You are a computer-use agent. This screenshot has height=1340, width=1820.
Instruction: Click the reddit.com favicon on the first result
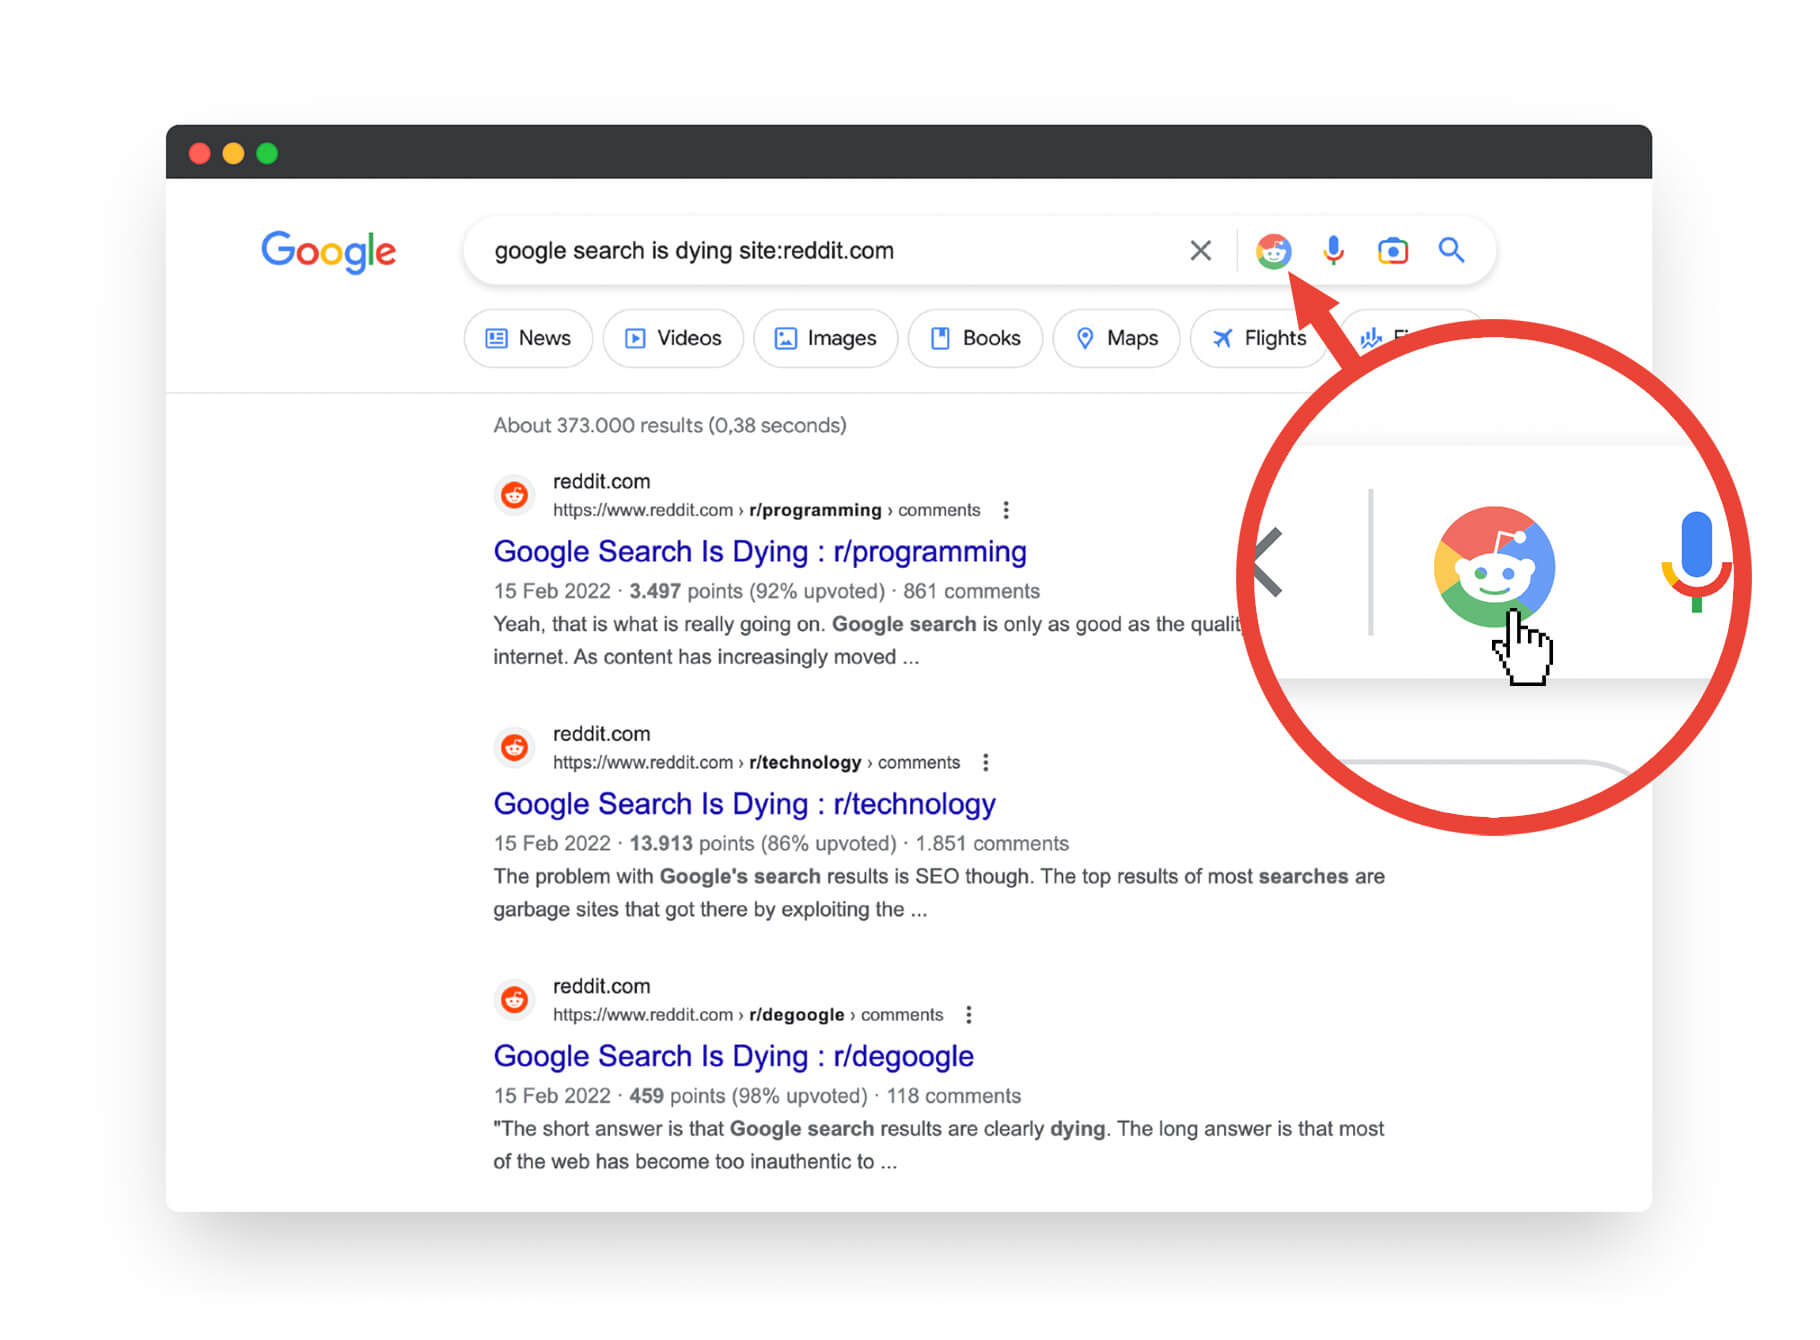(514, 495)
